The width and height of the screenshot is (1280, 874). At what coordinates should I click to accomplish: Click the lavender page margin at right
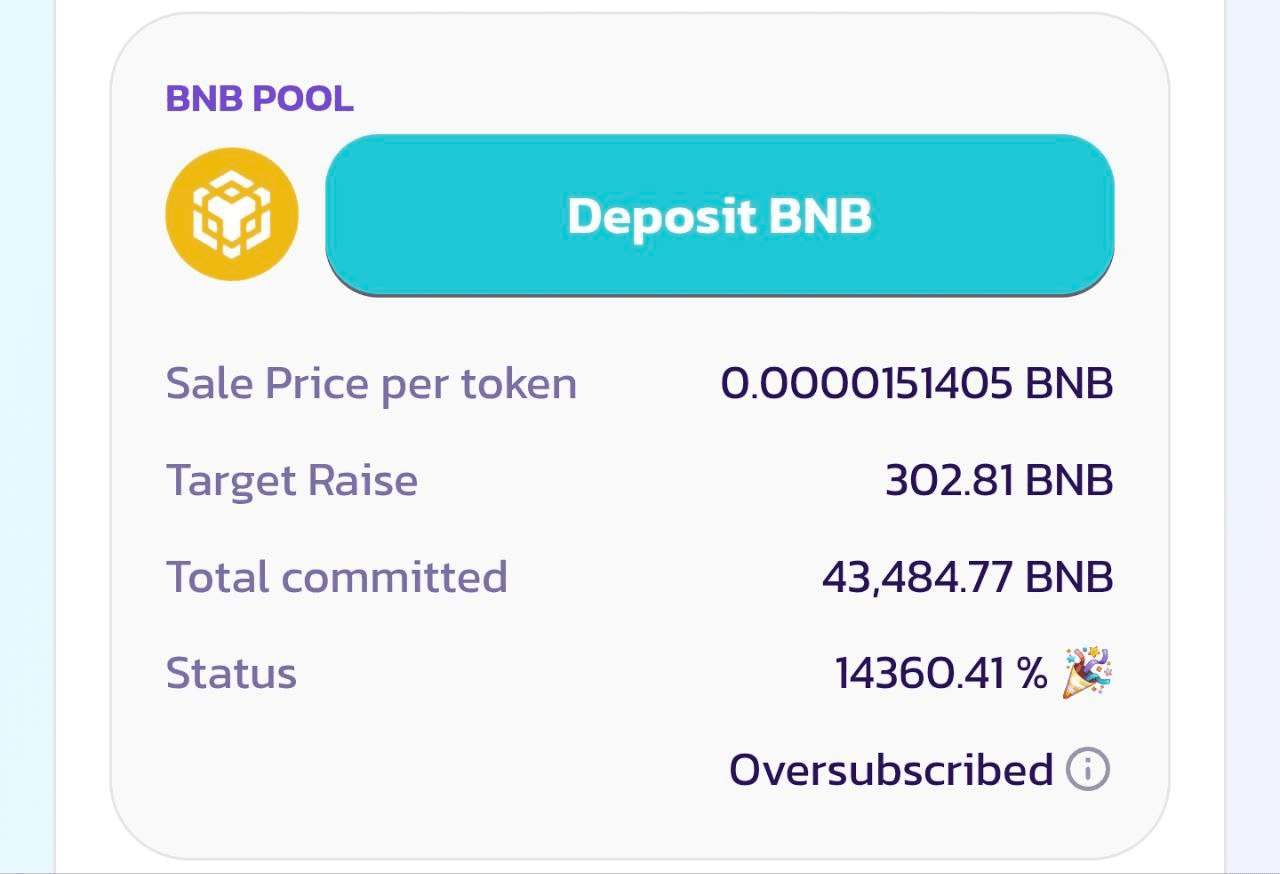(x=1252, y=437)
